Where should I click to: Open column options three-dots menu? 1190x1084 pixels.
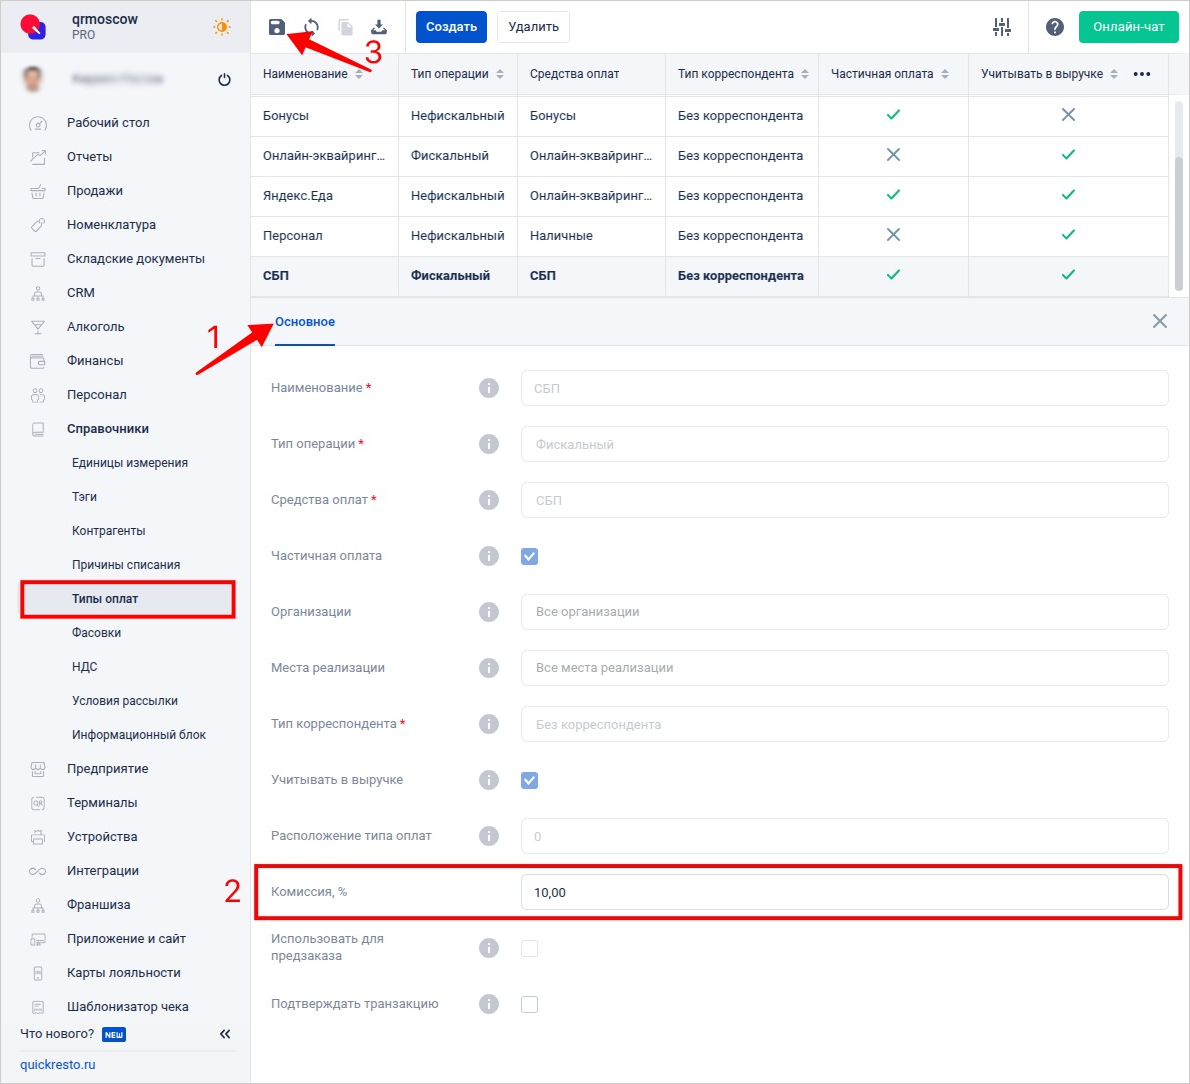1142,74
